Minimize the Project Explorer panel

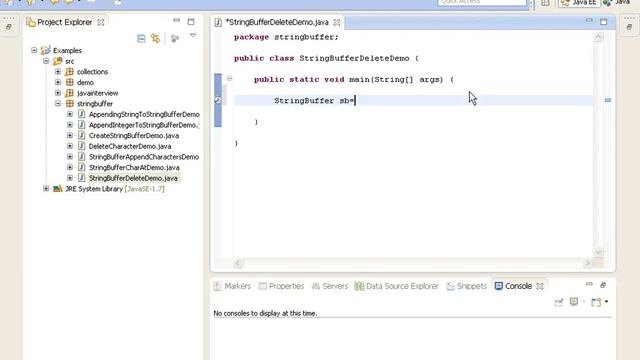176,20
